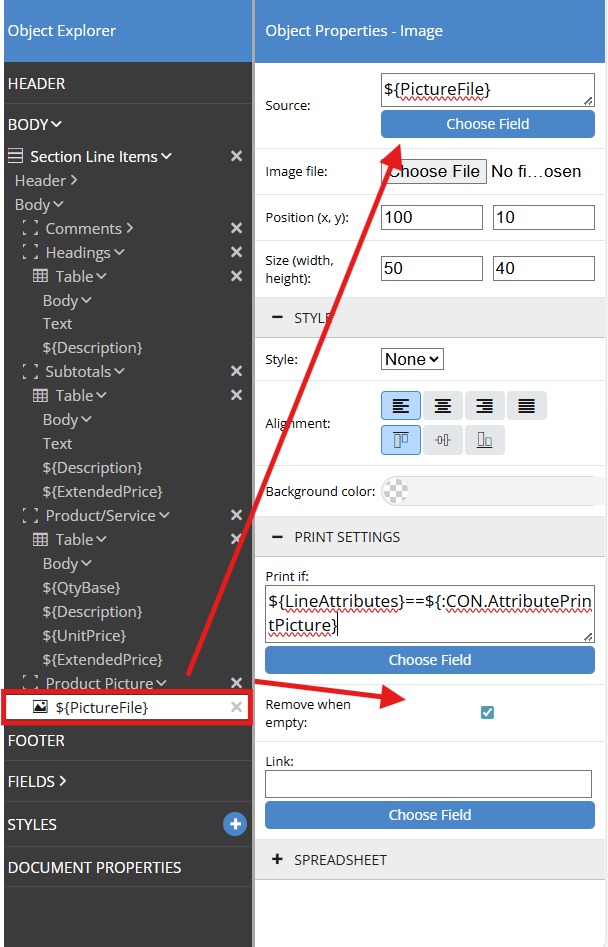The height and width of the screenshot is (947, 608).
Task: Delete the Subtotals group
Action: click(x=237, y=371)
